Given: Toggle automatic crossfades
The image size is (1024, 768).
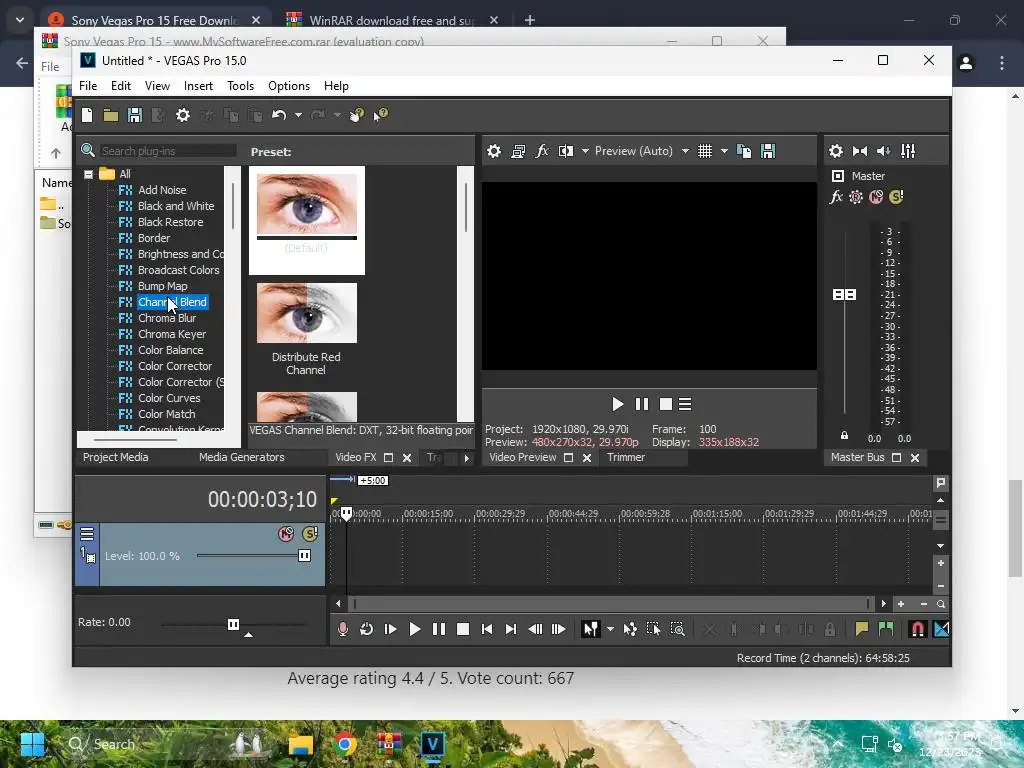Looking at the screenshot, I should tap(941, 629).
